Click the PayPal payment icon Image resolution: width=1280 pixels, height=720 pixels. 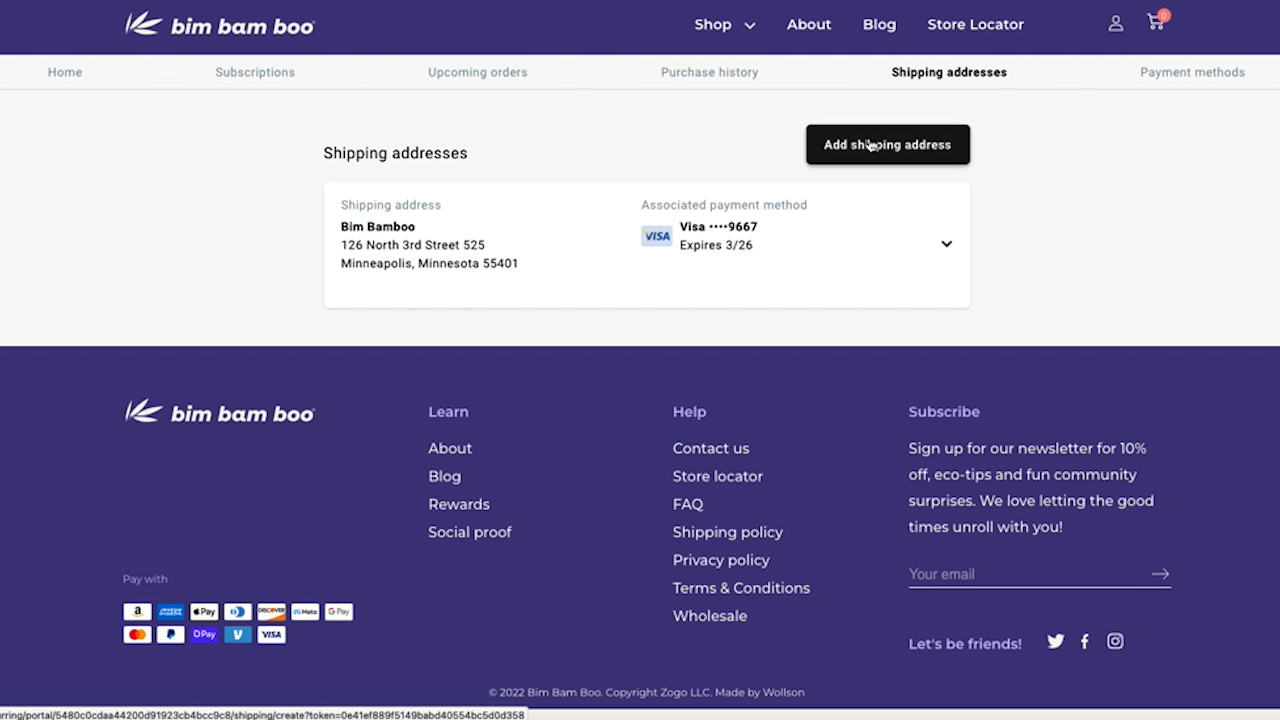171,634
